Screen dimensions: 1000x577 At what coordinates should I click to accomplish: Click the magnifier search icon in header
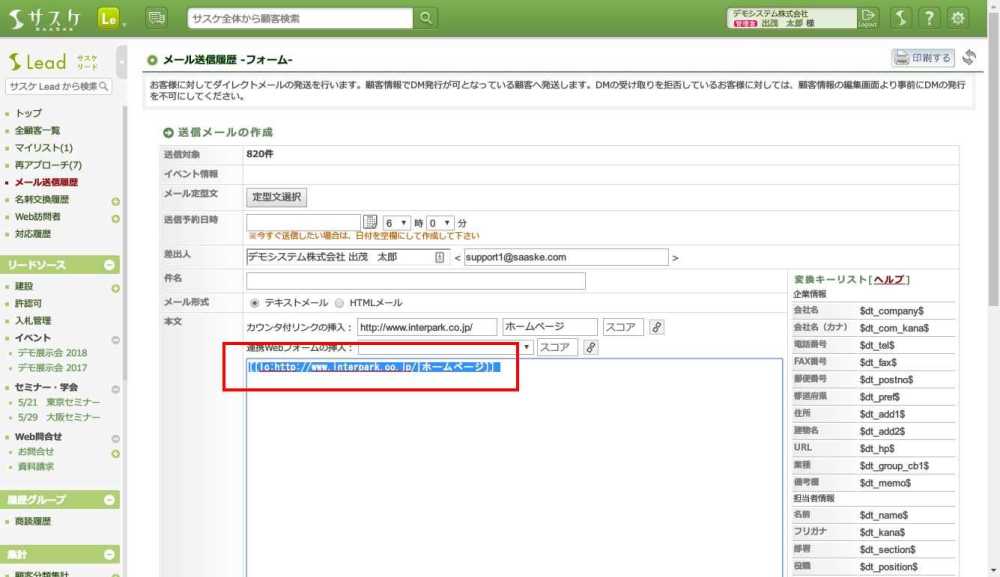(425, 18)
